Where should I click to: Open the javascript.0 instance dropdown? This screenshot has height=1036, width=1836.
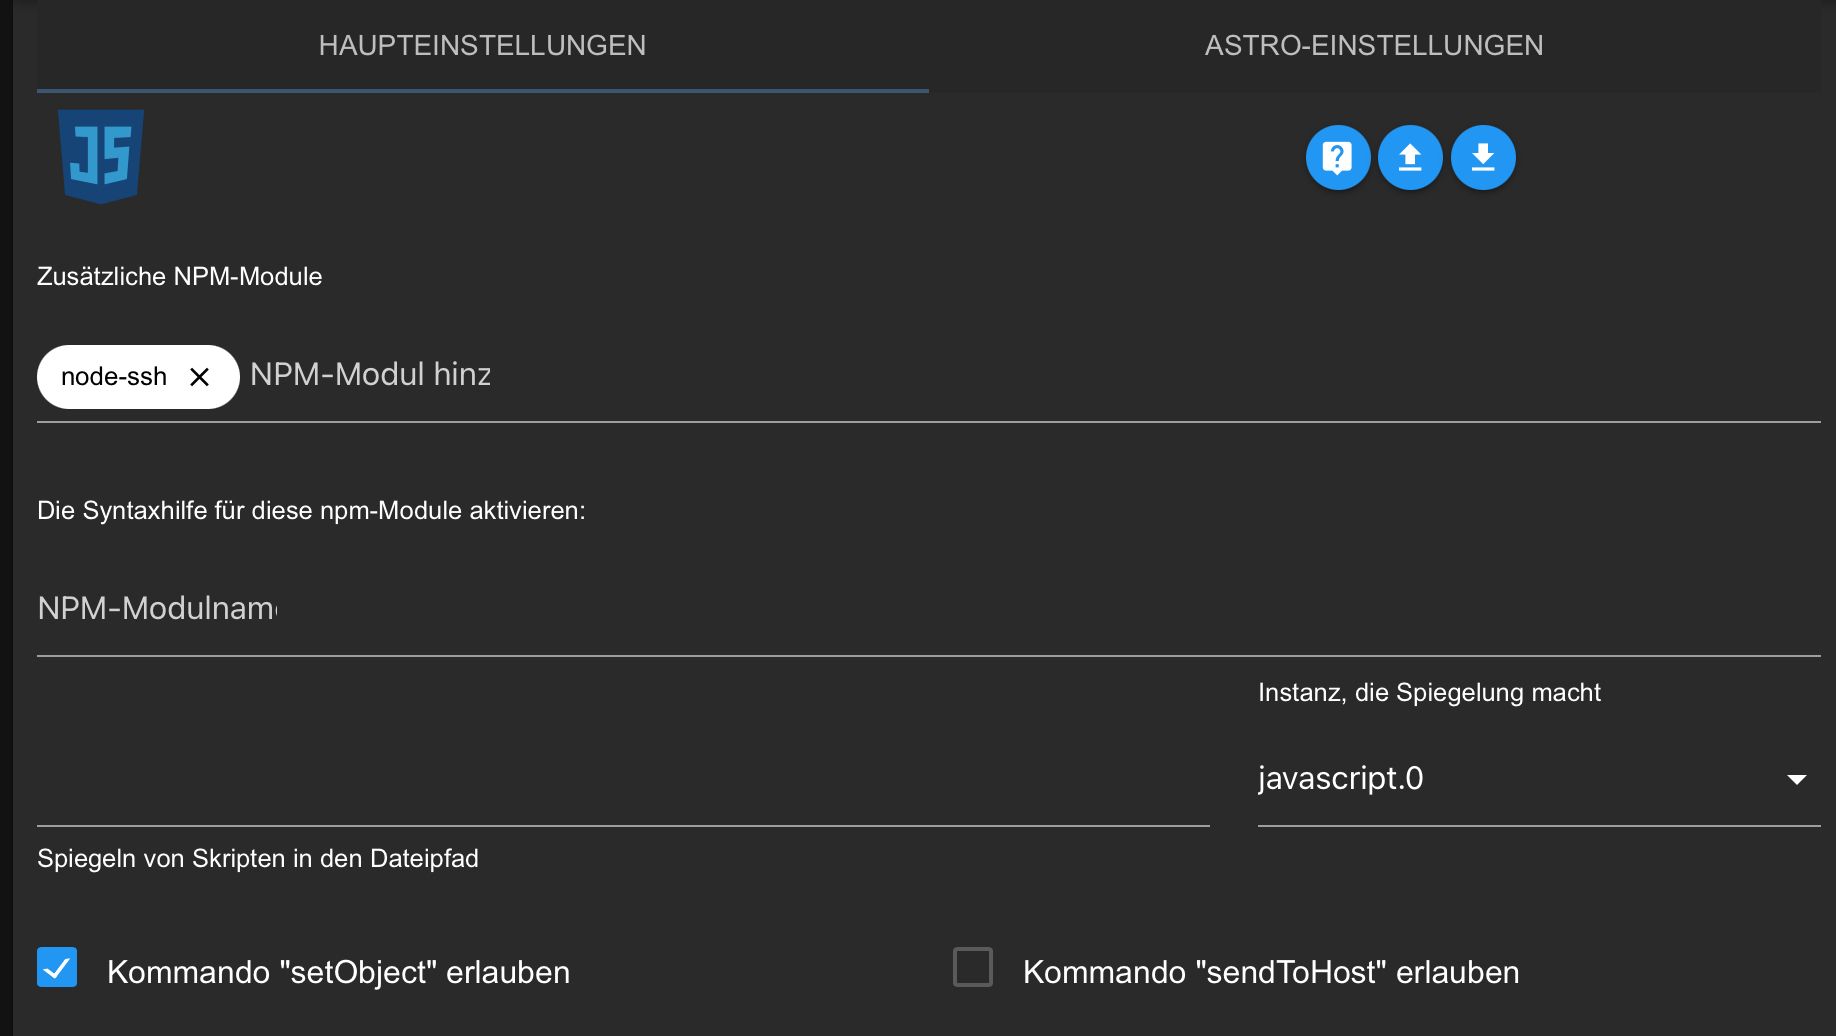point(1520,779)
